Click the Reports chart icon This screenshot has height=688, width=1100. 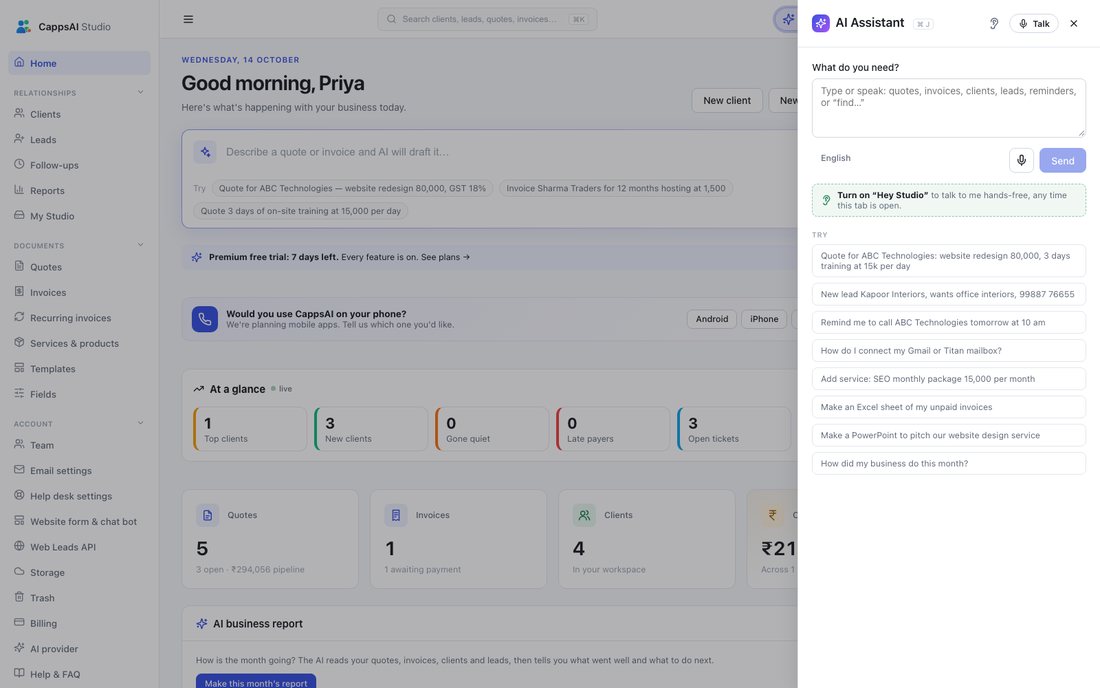(19, 190)
